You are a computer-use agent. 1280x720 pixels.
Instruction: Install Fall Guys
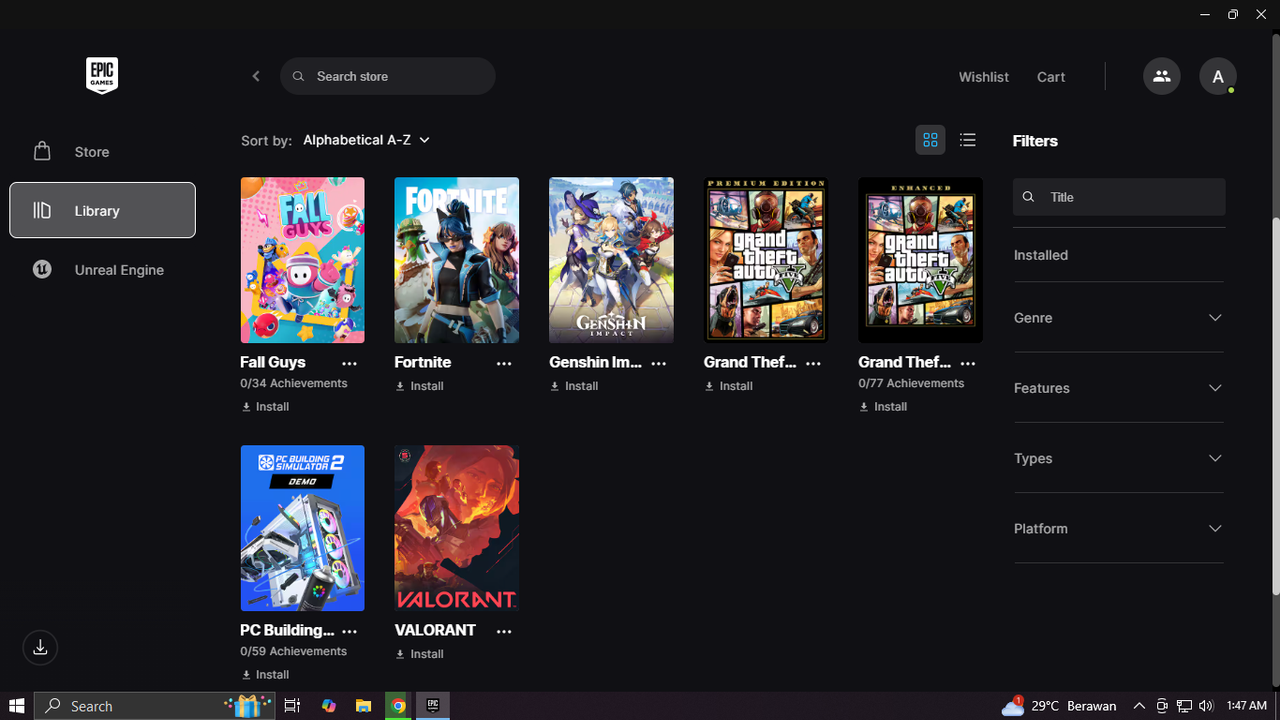[x=266, y=407]
